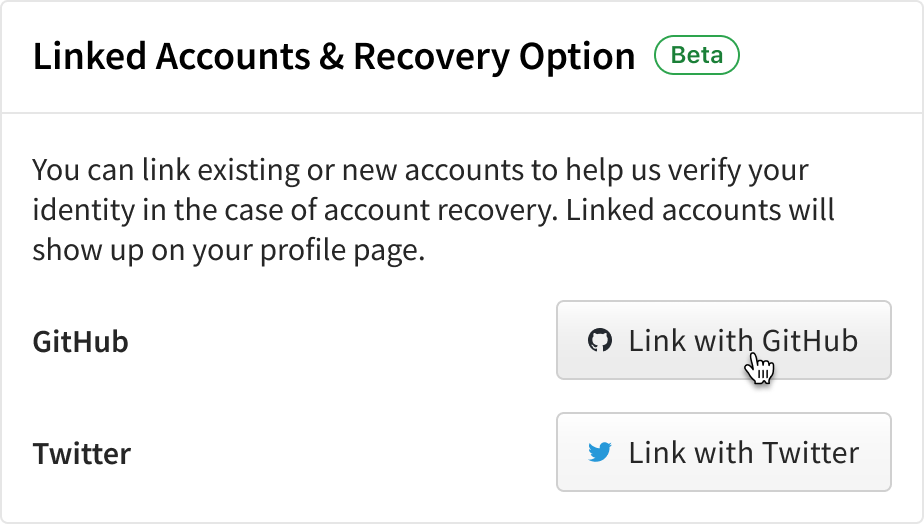The image size is (924, 524).
Task: Click the GitHub octocat icon
Action: click(x=599, y=341)
